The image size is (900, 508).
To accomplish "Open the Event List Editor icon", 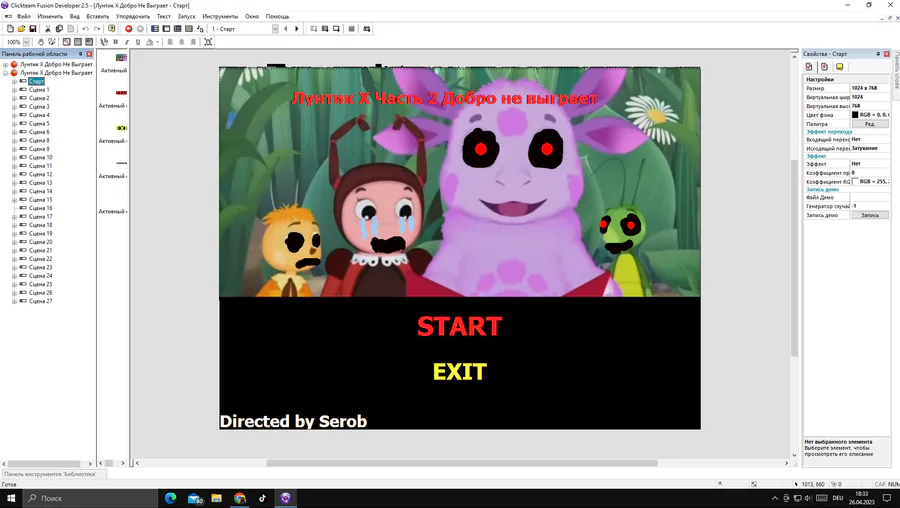I will click(189, 29).
